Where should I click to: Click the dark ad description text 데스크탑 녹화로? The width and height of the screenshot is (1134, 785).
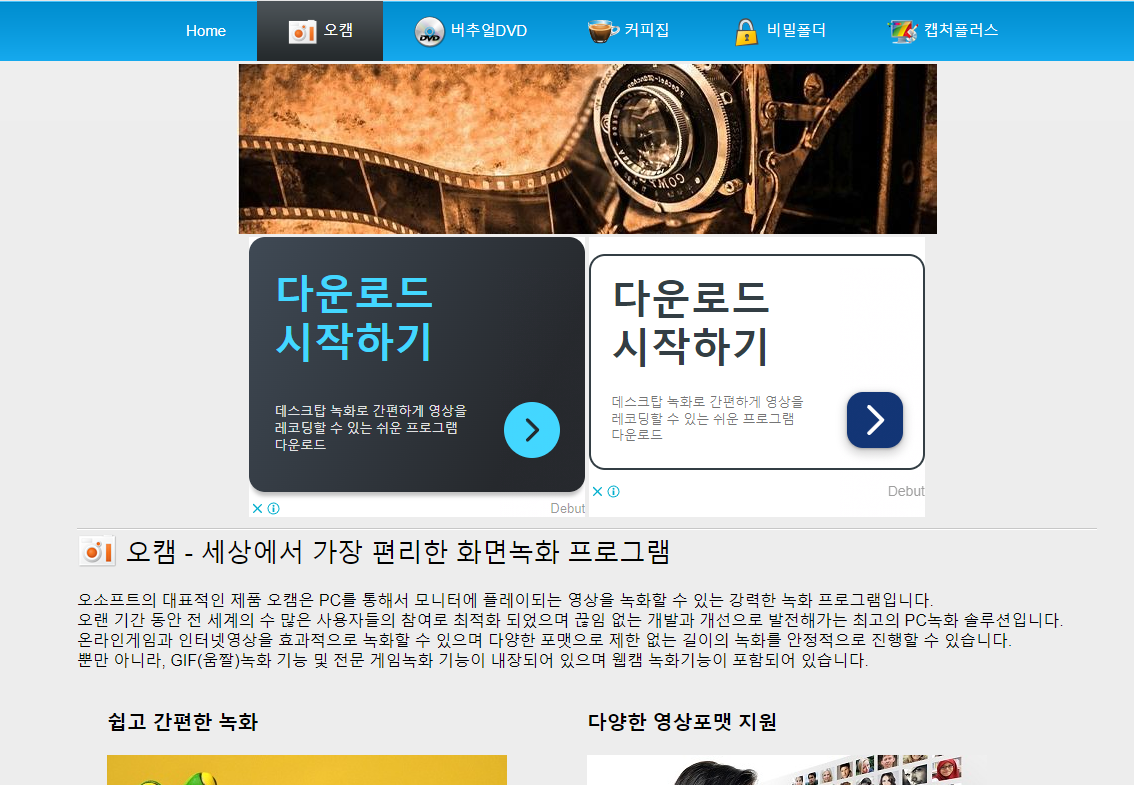coord(370,428)
